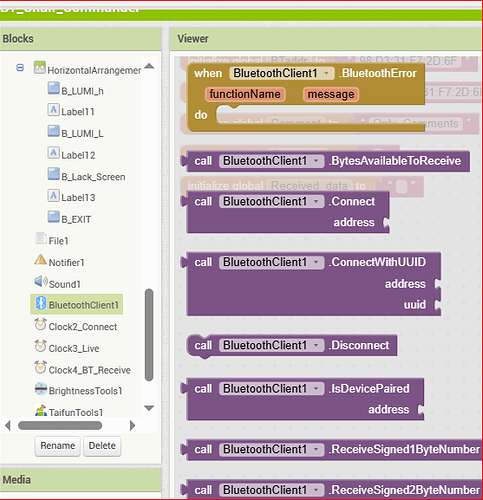Click the blocks tree scroll-down arrow
Image resolution: width=483 pixels, height=500 pixels.
tap(149, 408)
